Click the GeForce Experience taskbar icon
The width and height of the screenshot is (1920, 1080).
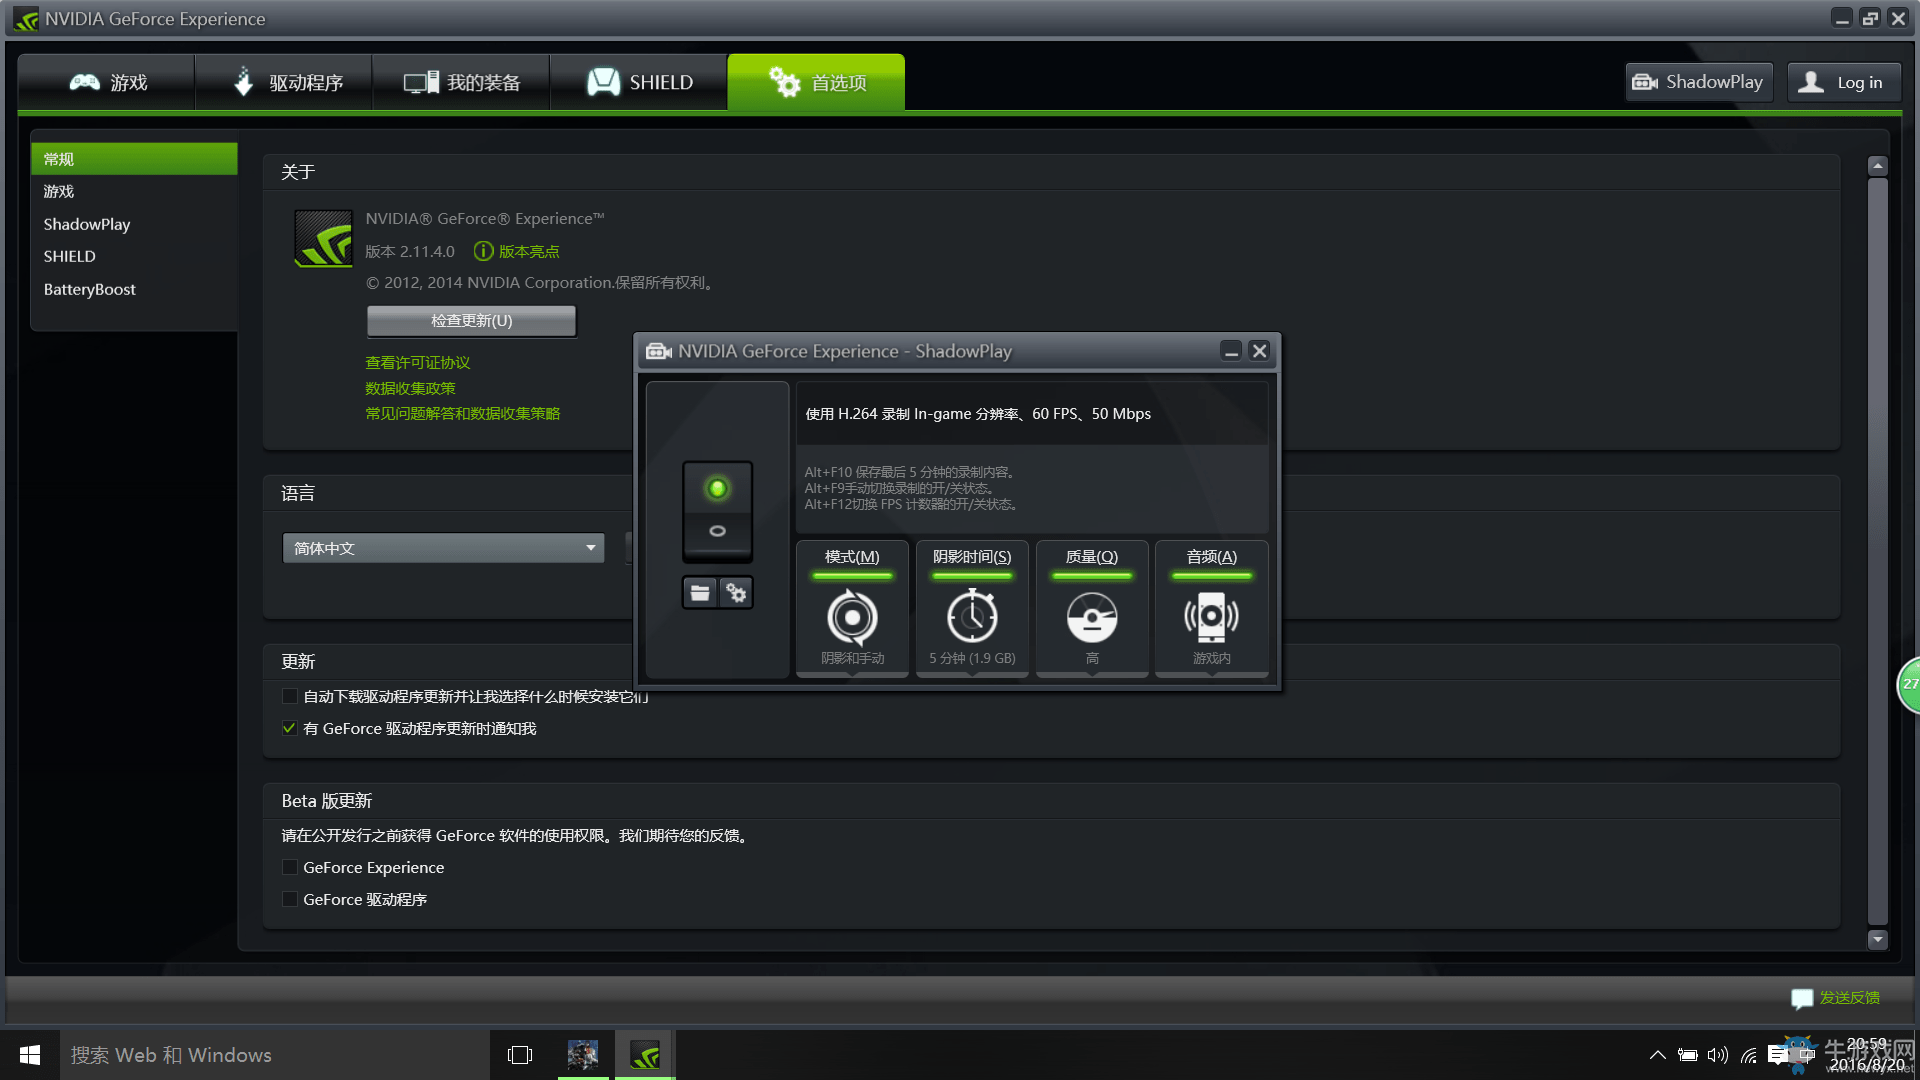coord(645,1055)
